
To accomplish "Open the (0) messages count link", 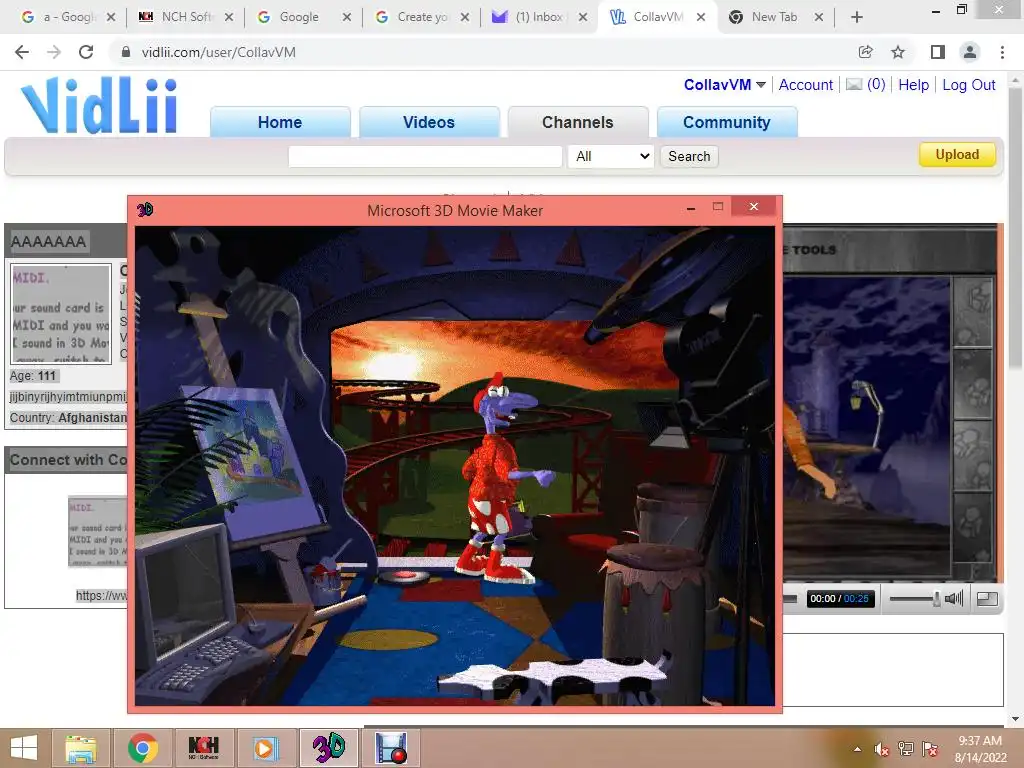I will 876,84.
